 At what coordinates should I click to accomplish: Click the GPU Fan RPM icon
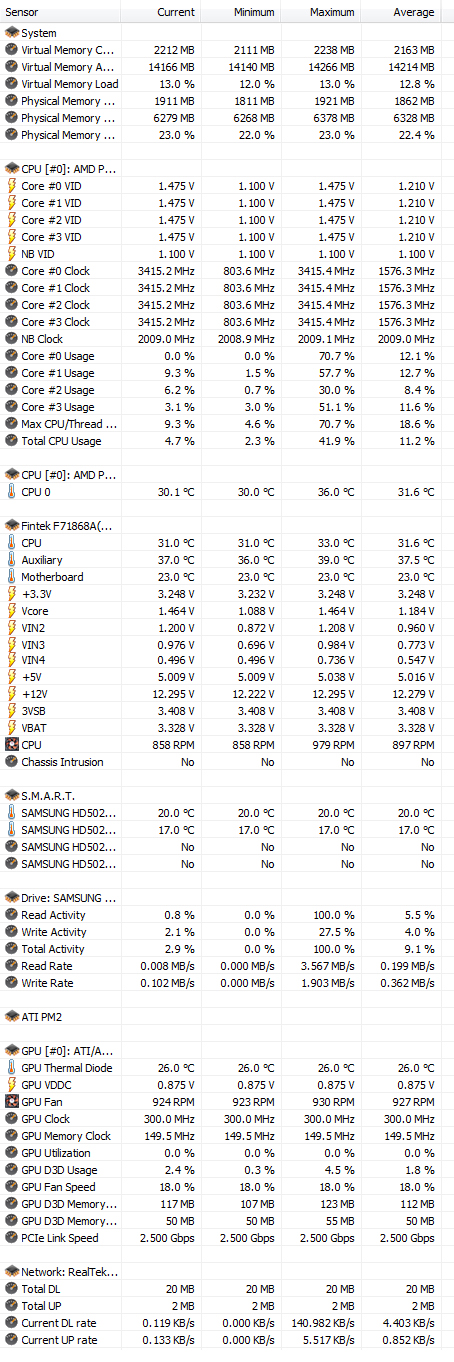pyautogui.click(x=12, y=1102)
